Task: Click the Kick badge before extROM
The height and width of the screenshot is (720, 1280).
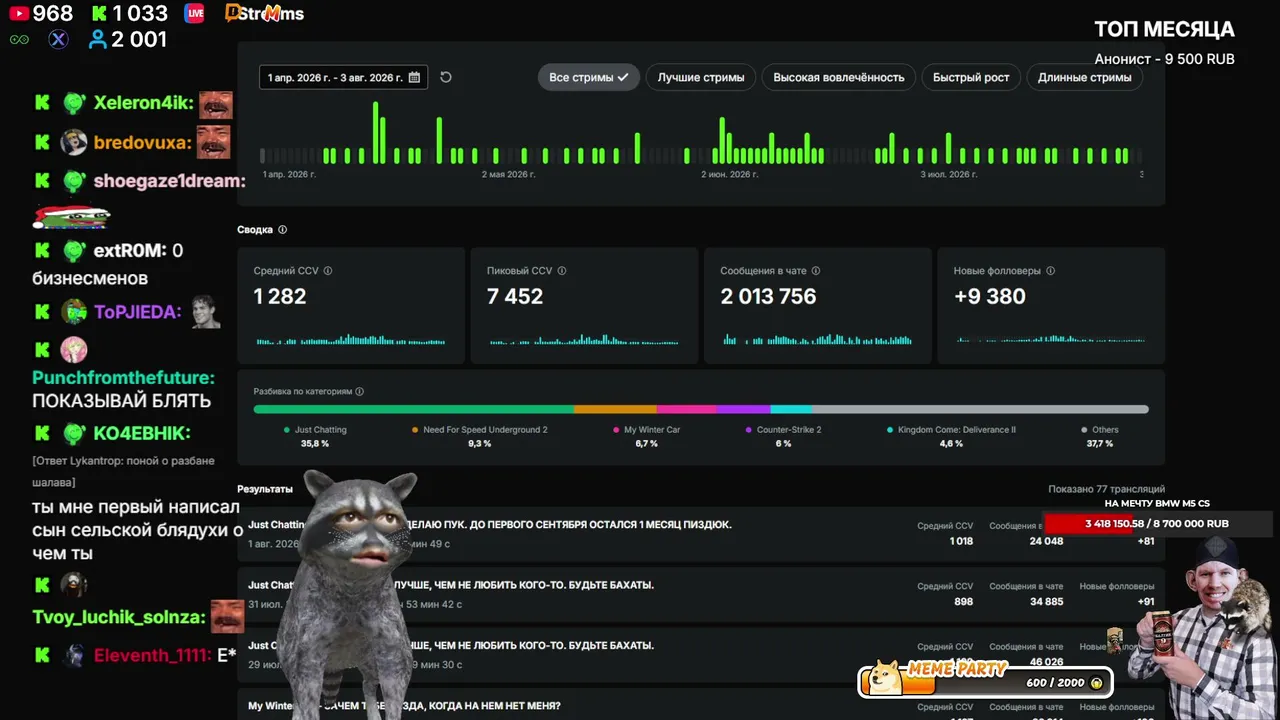Action: tap(42, 251)
